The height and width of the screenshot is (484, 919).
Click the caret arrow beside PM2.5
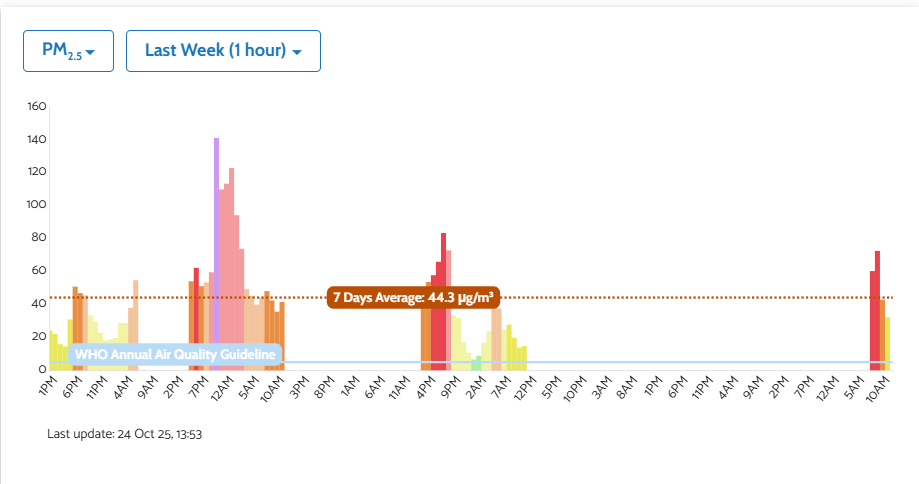point(91,52)
